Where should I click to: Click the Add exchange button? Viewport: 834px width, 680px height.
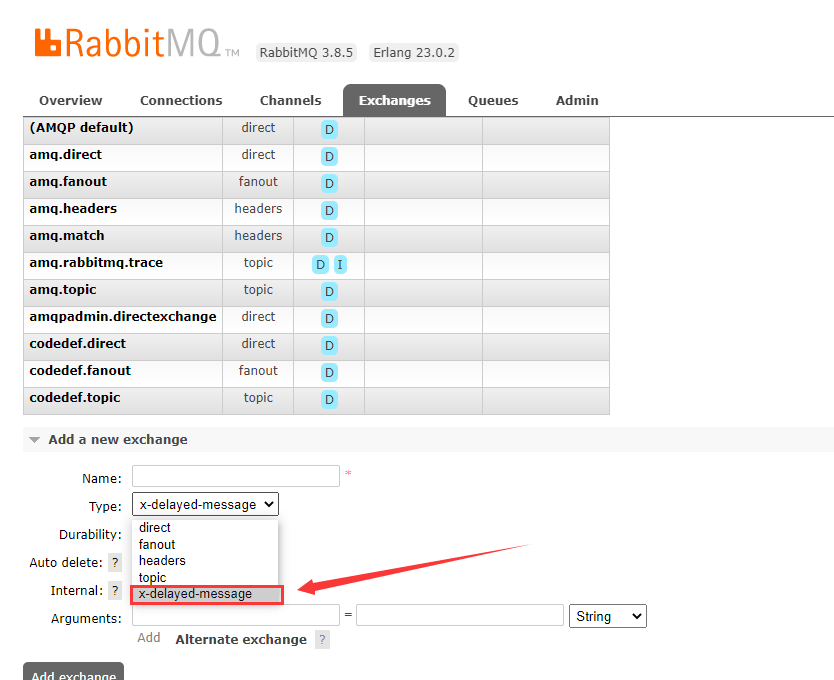(73, 673)
